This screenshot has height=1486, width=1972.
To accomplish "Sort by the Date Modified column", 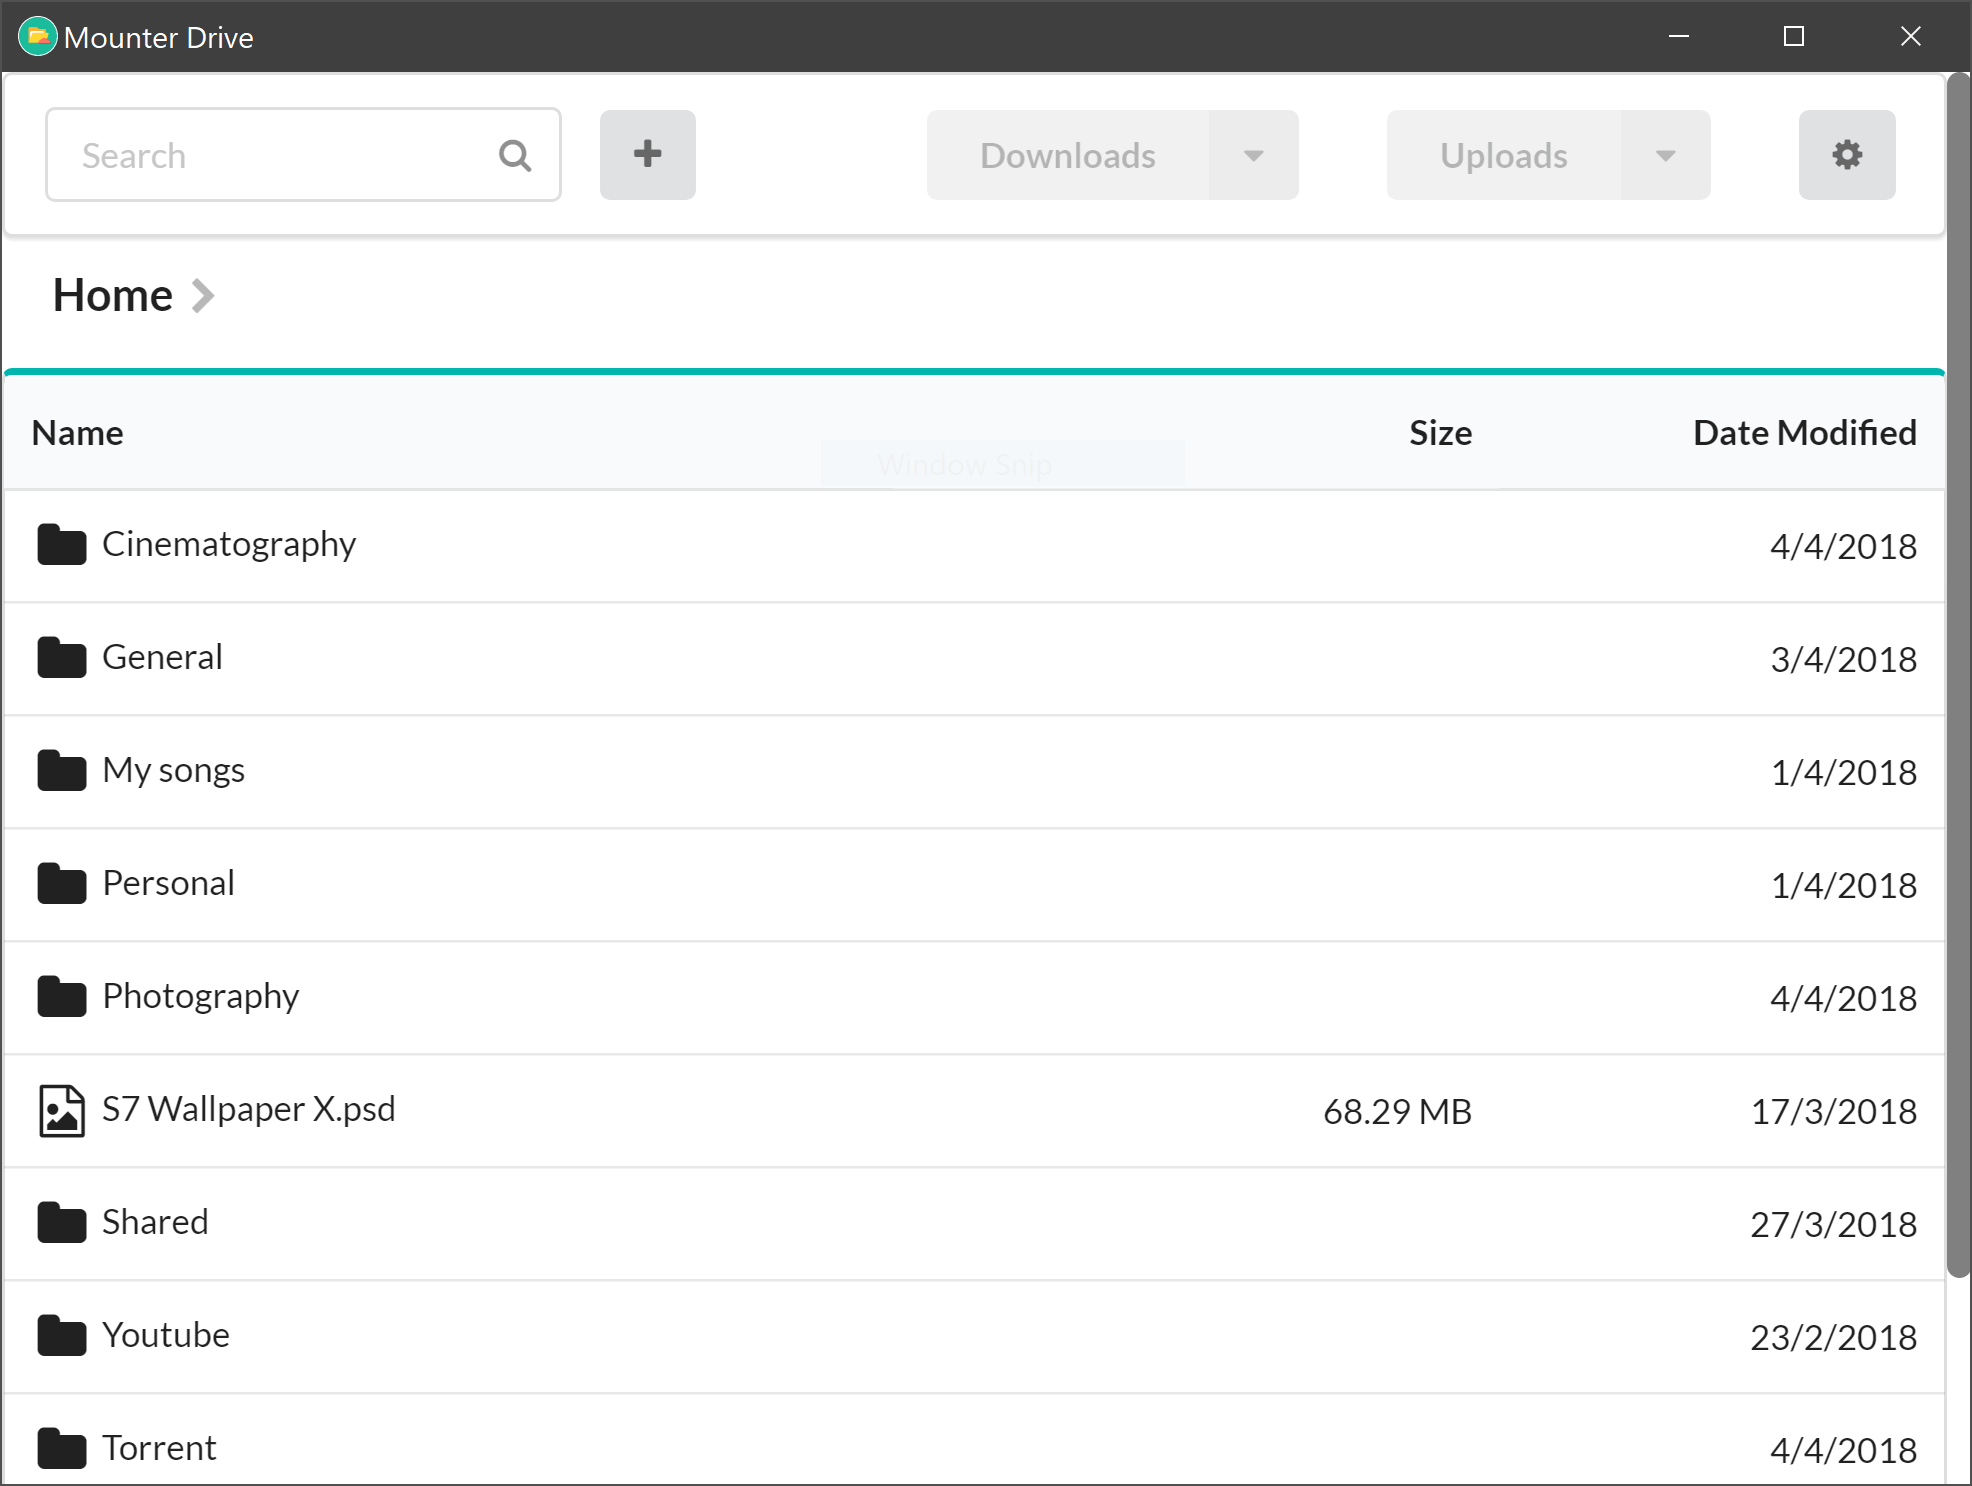I will pyautogui.click(x=1804, y=433).
